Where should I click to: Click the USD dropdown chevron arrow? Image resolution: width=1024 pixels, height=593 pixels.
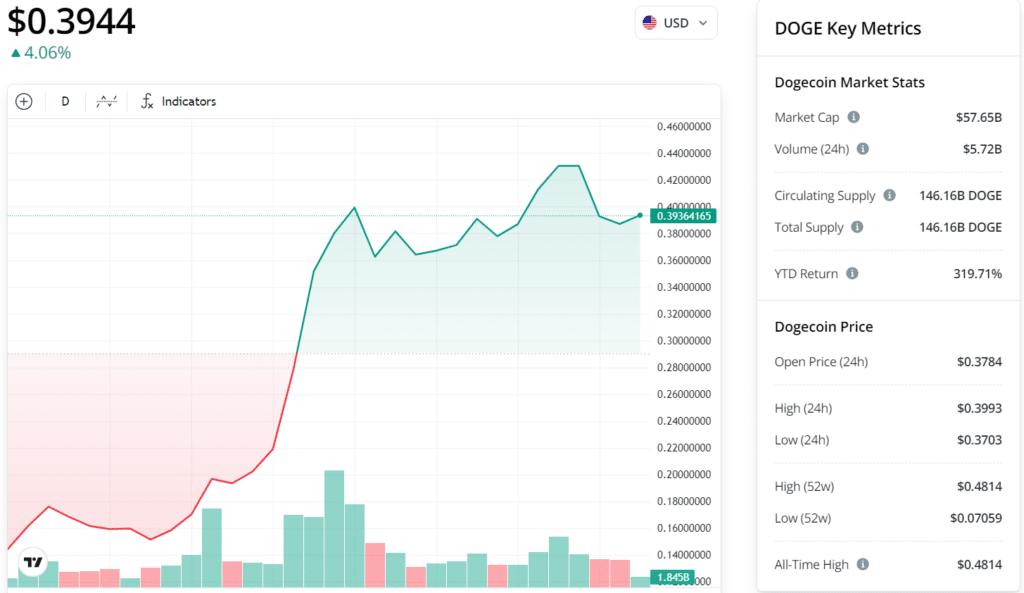(703, 23)
